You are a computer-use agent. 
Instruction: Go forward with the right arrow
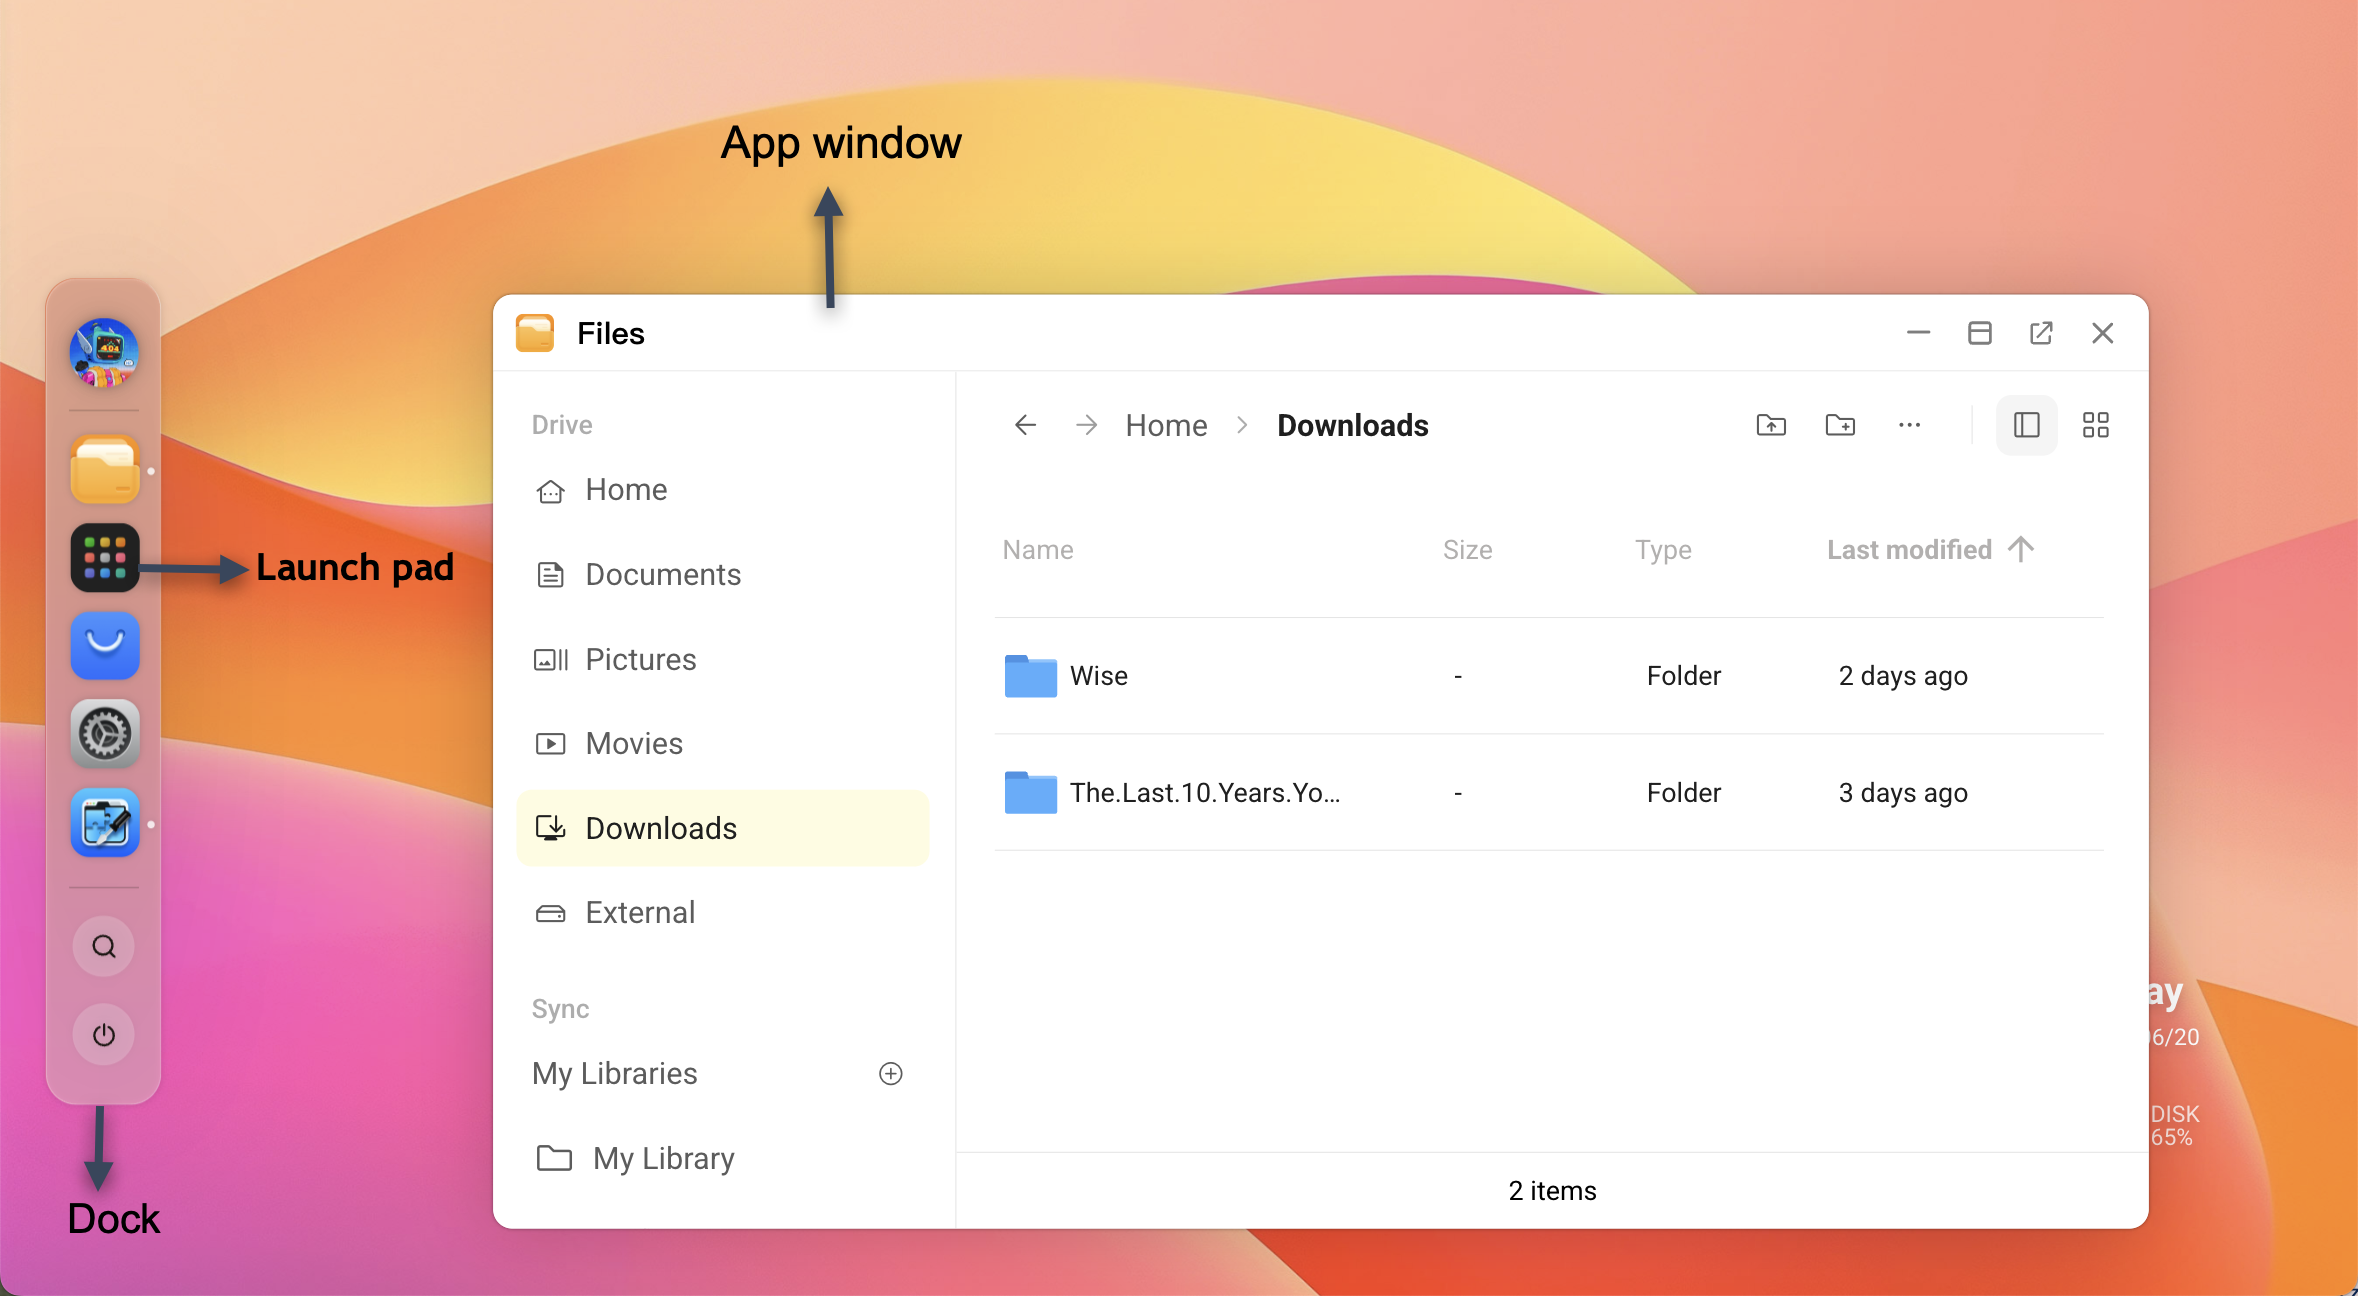tap(1086, 425)
